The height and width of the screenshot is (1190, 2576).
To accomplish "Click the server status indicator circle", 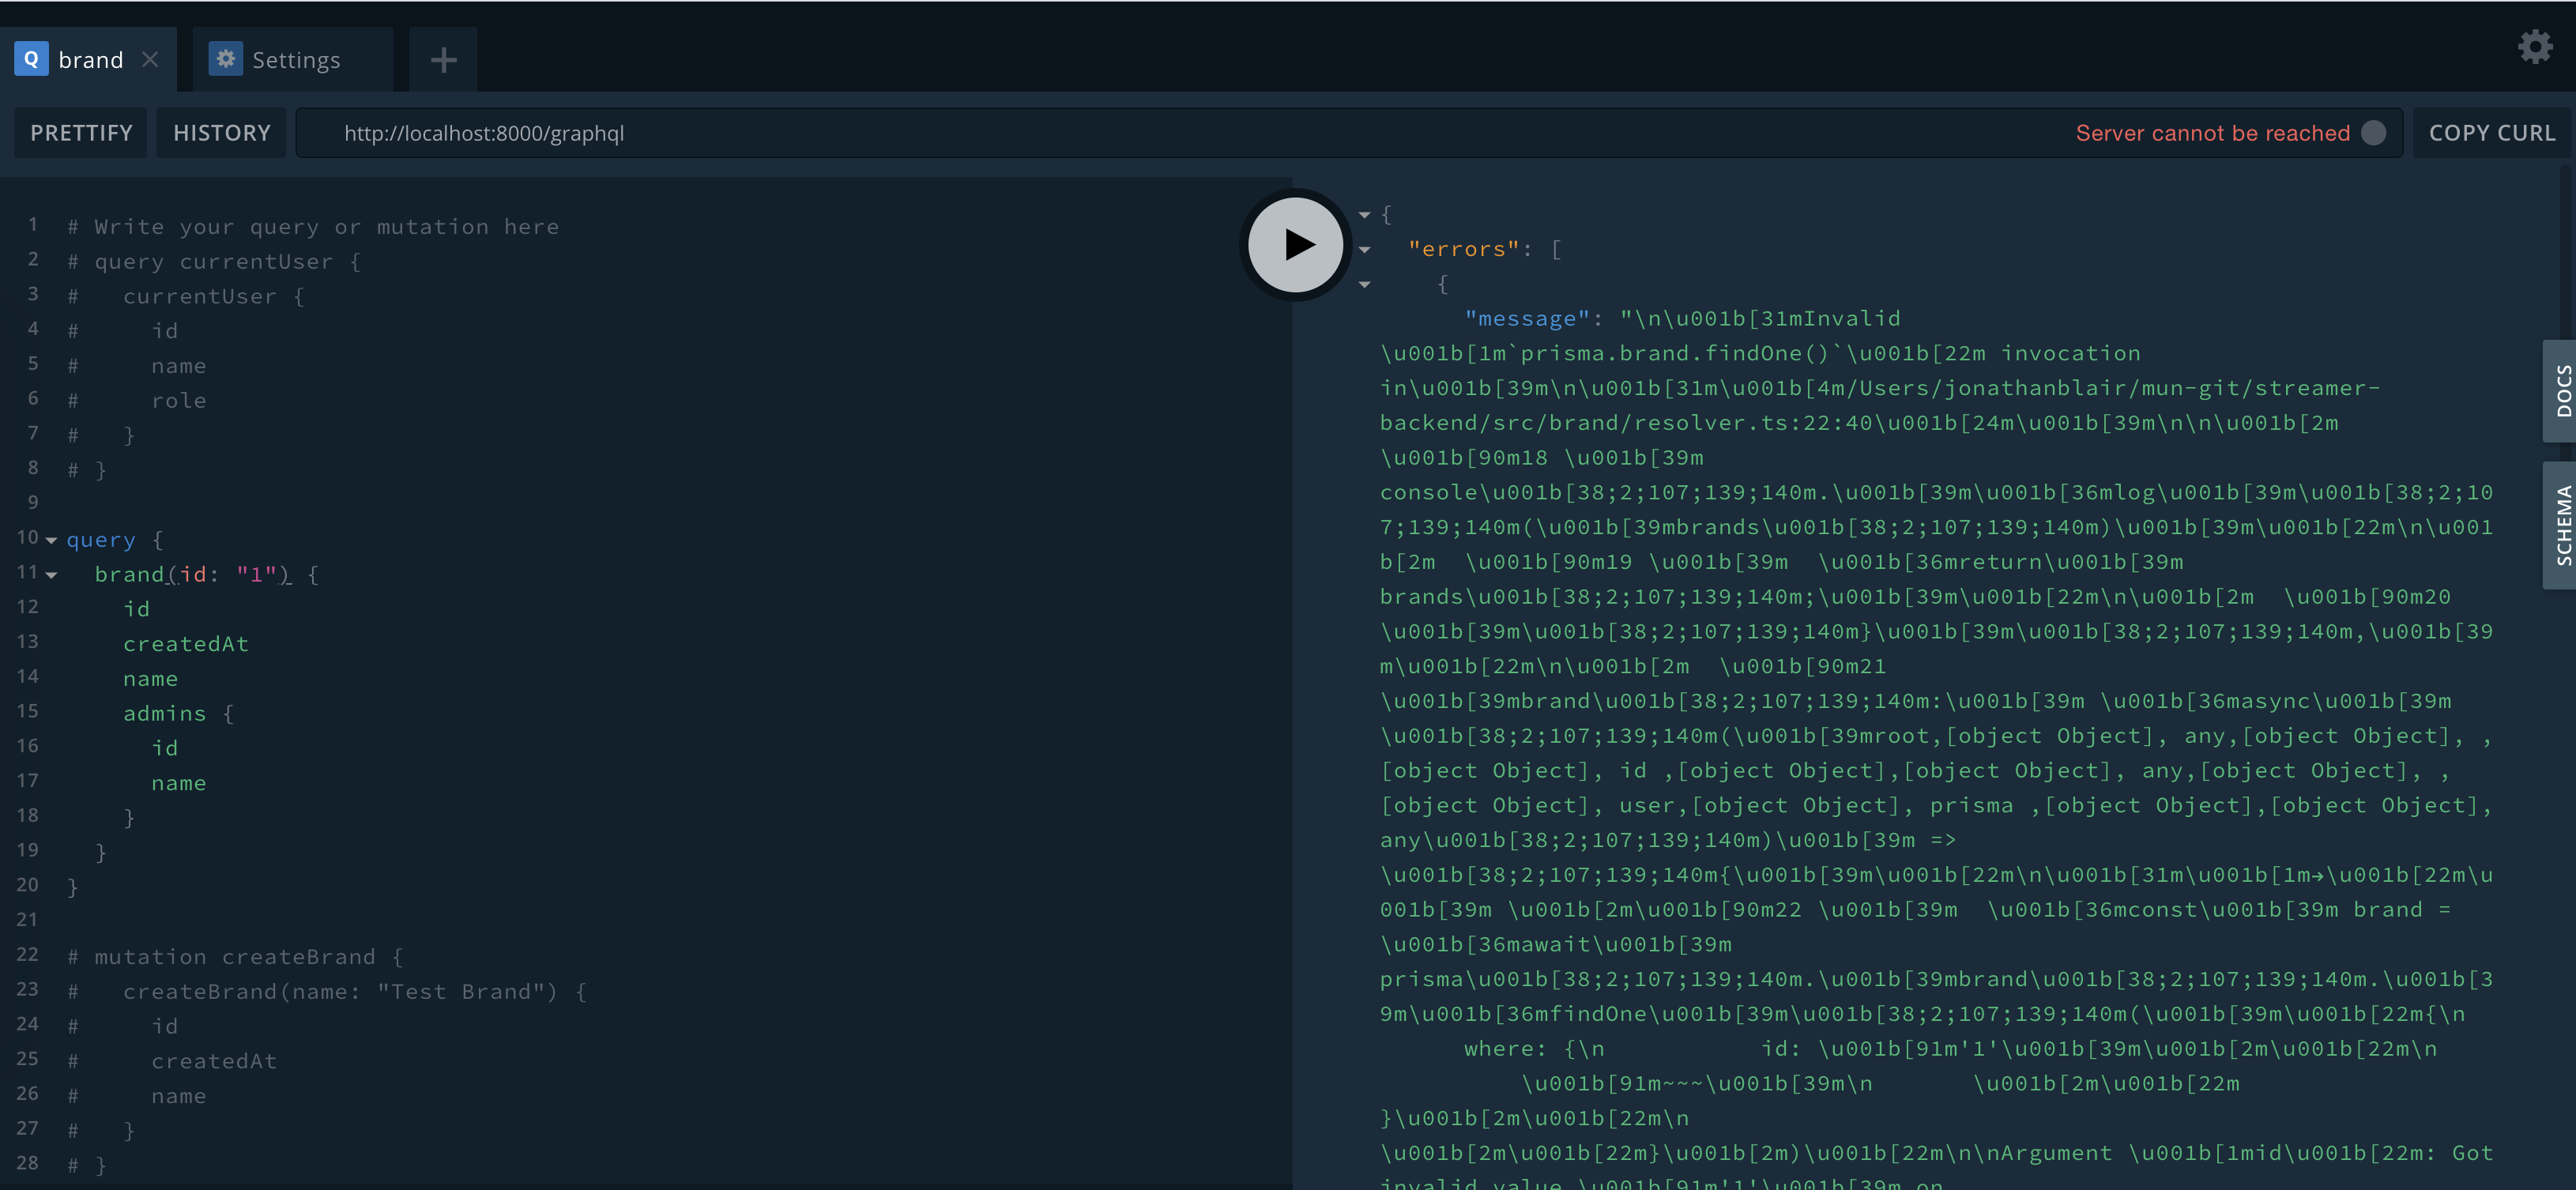I will (x=2372, y=131).
